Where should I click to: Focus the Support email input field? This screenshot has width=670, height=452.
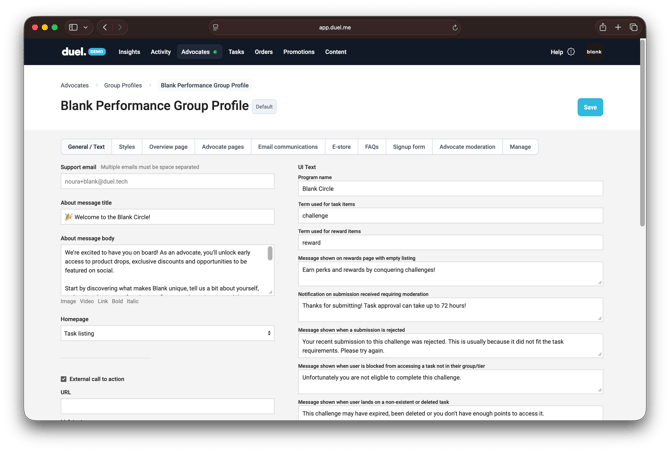tap(167, 182)
